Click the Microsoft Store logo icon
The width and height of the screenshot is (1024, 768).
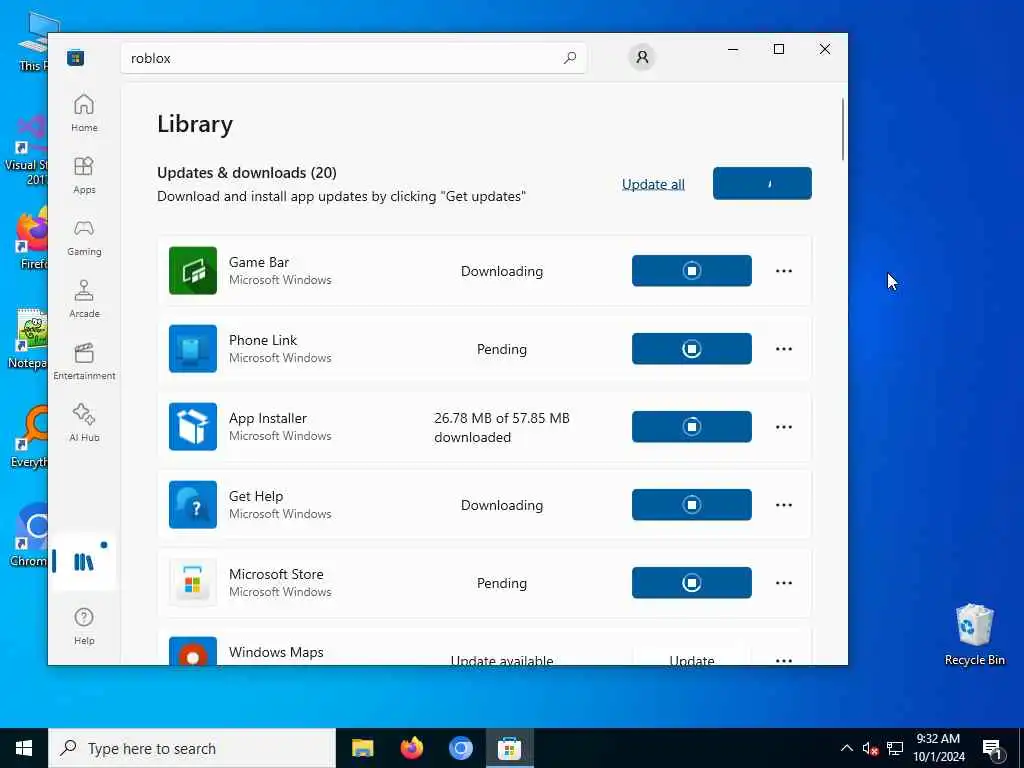tap(76, 58)
